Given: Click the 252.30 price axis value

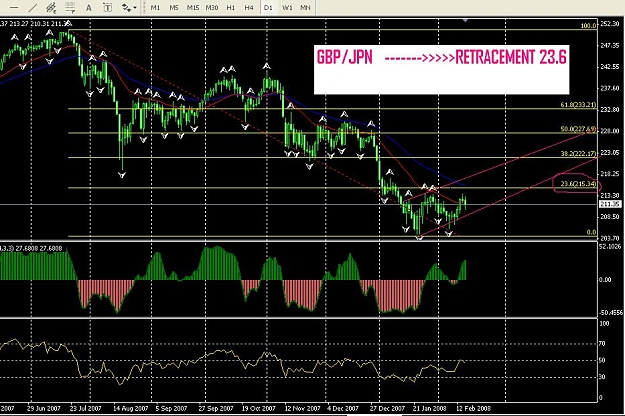Looking at the screenshot, I should (x=610, y=24).
